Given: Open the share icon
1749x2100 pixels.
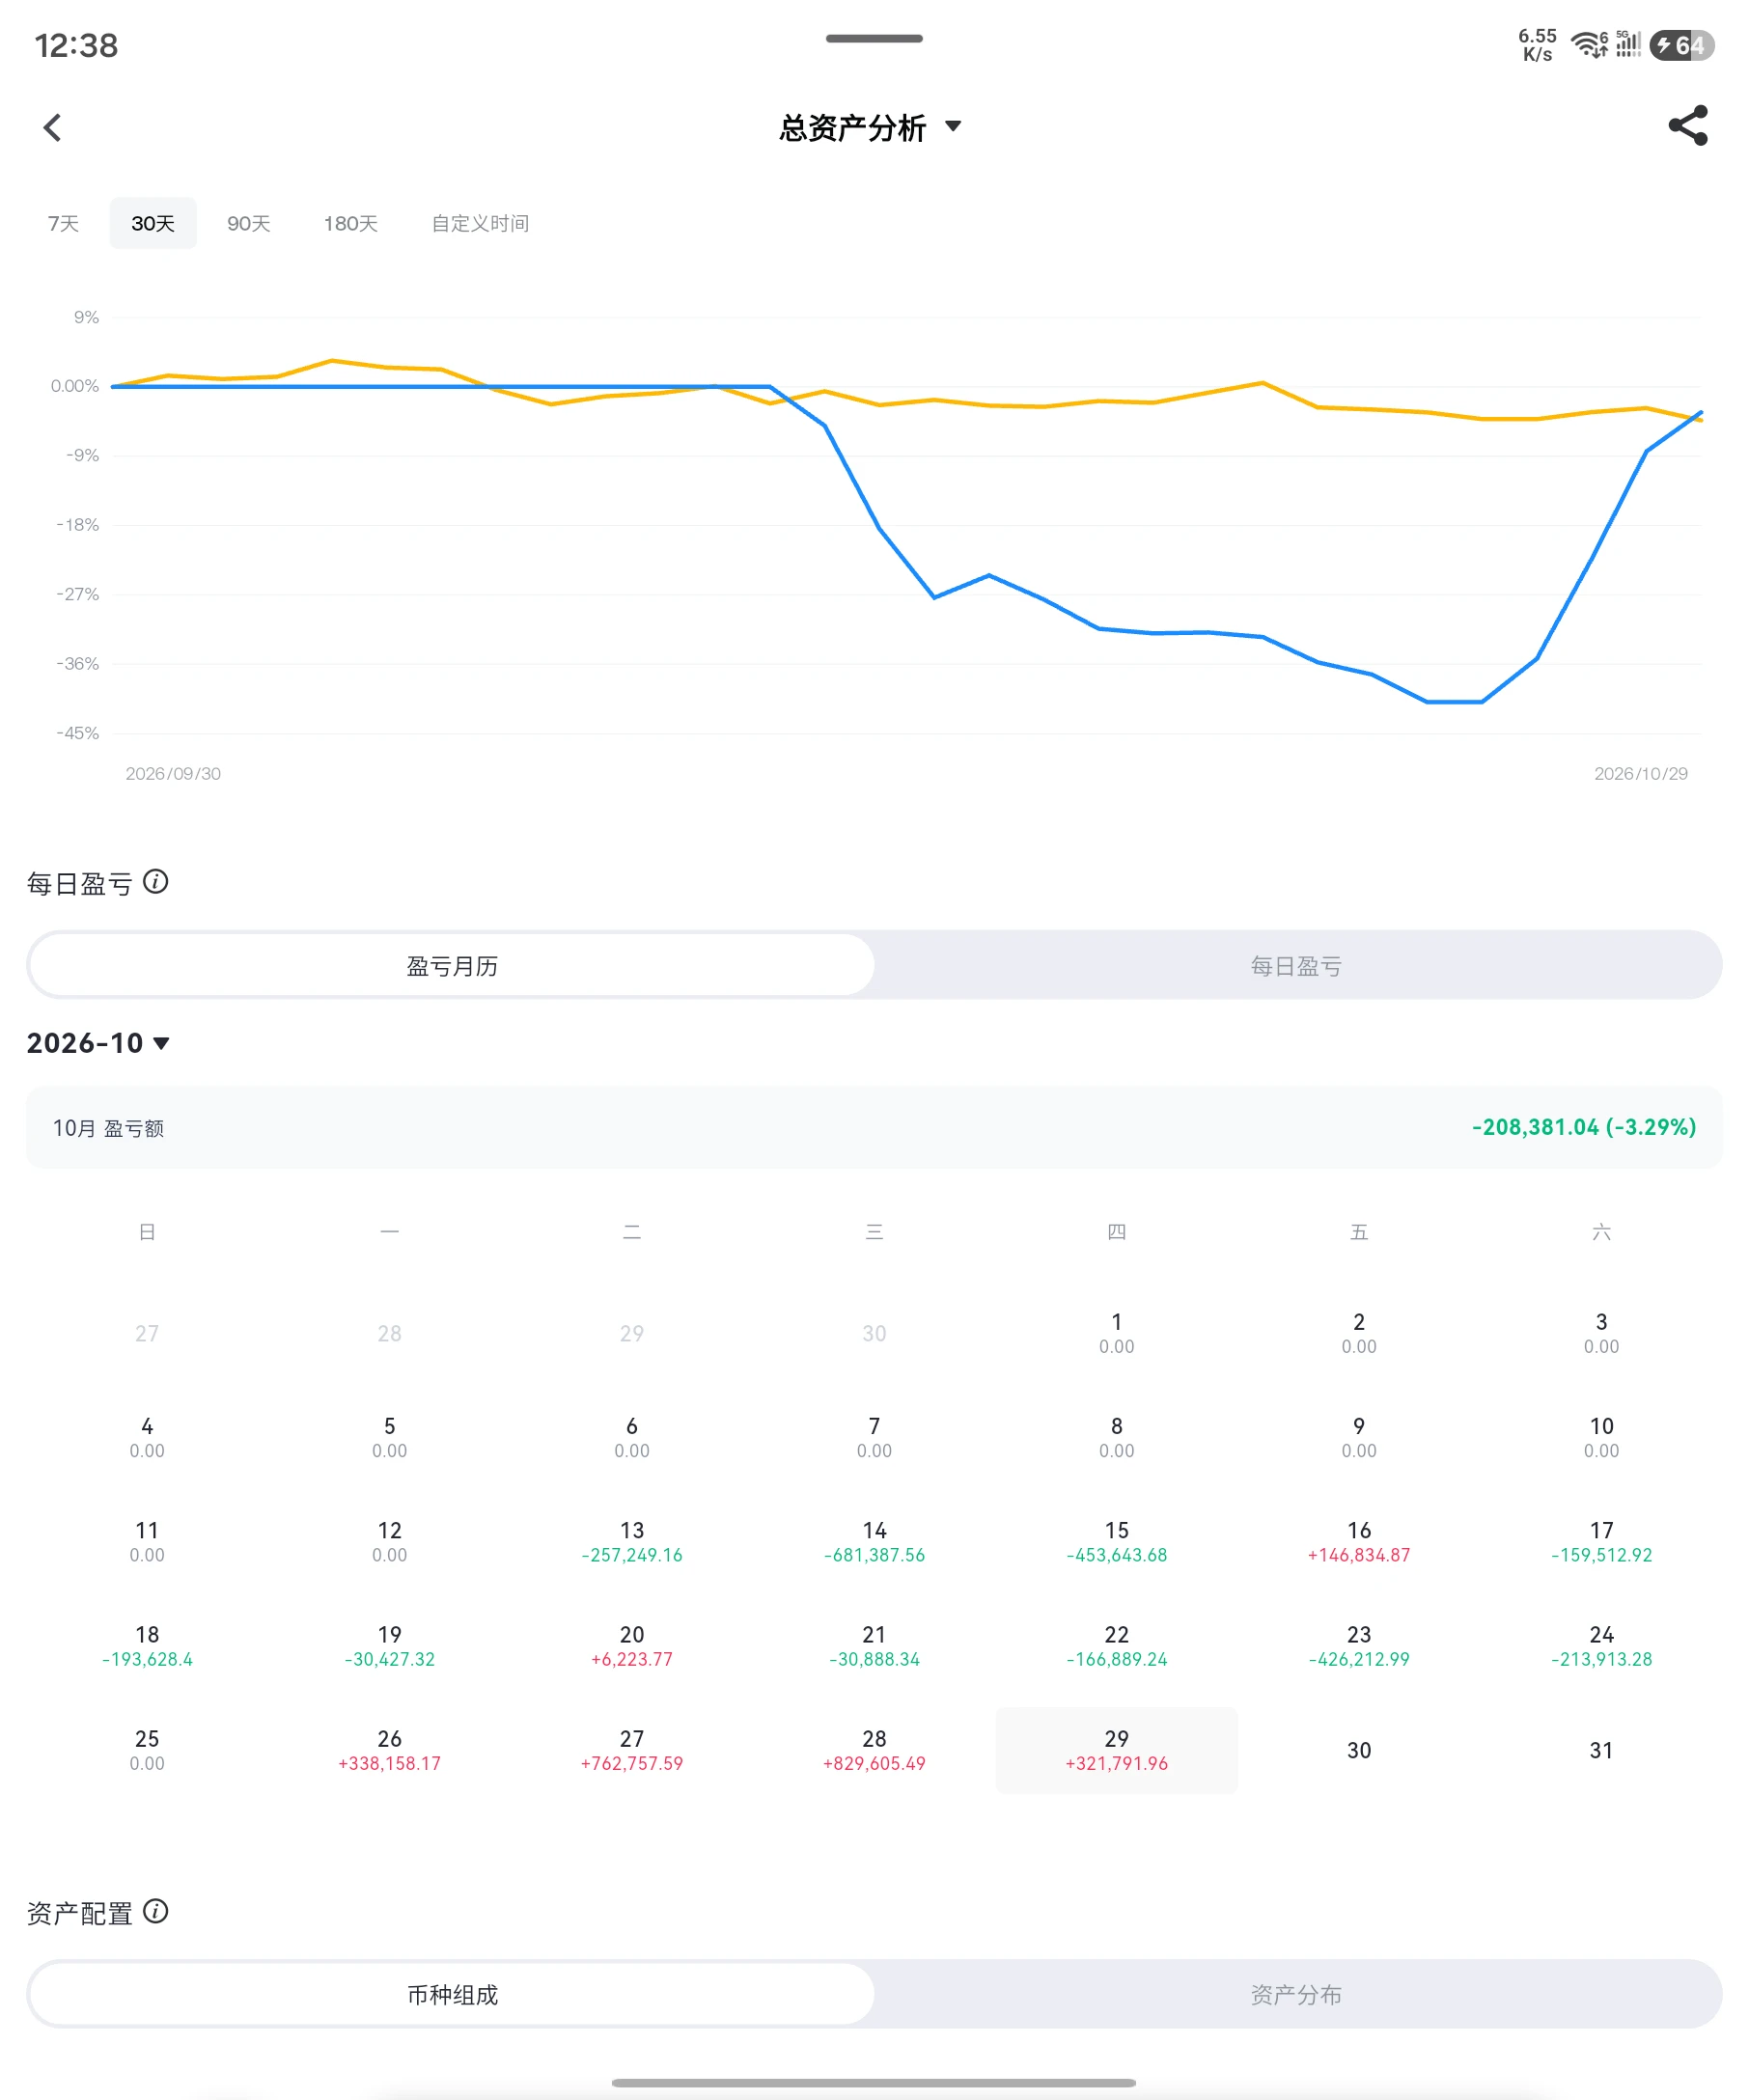Looking at the screenshot, I should click(1688, 126).
